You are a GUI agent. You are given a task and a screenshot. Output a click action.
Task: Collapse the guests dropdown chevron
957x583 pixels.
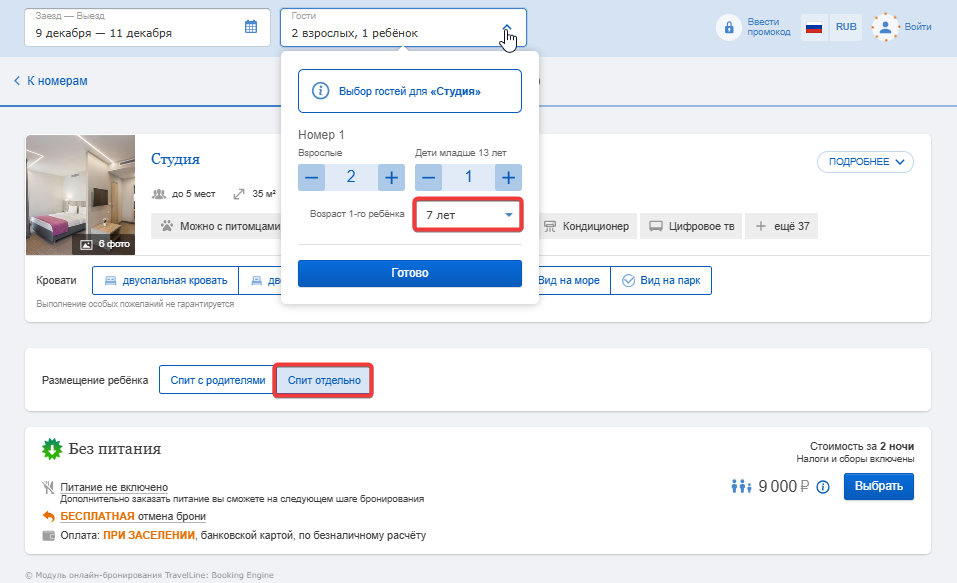point(507,28)
